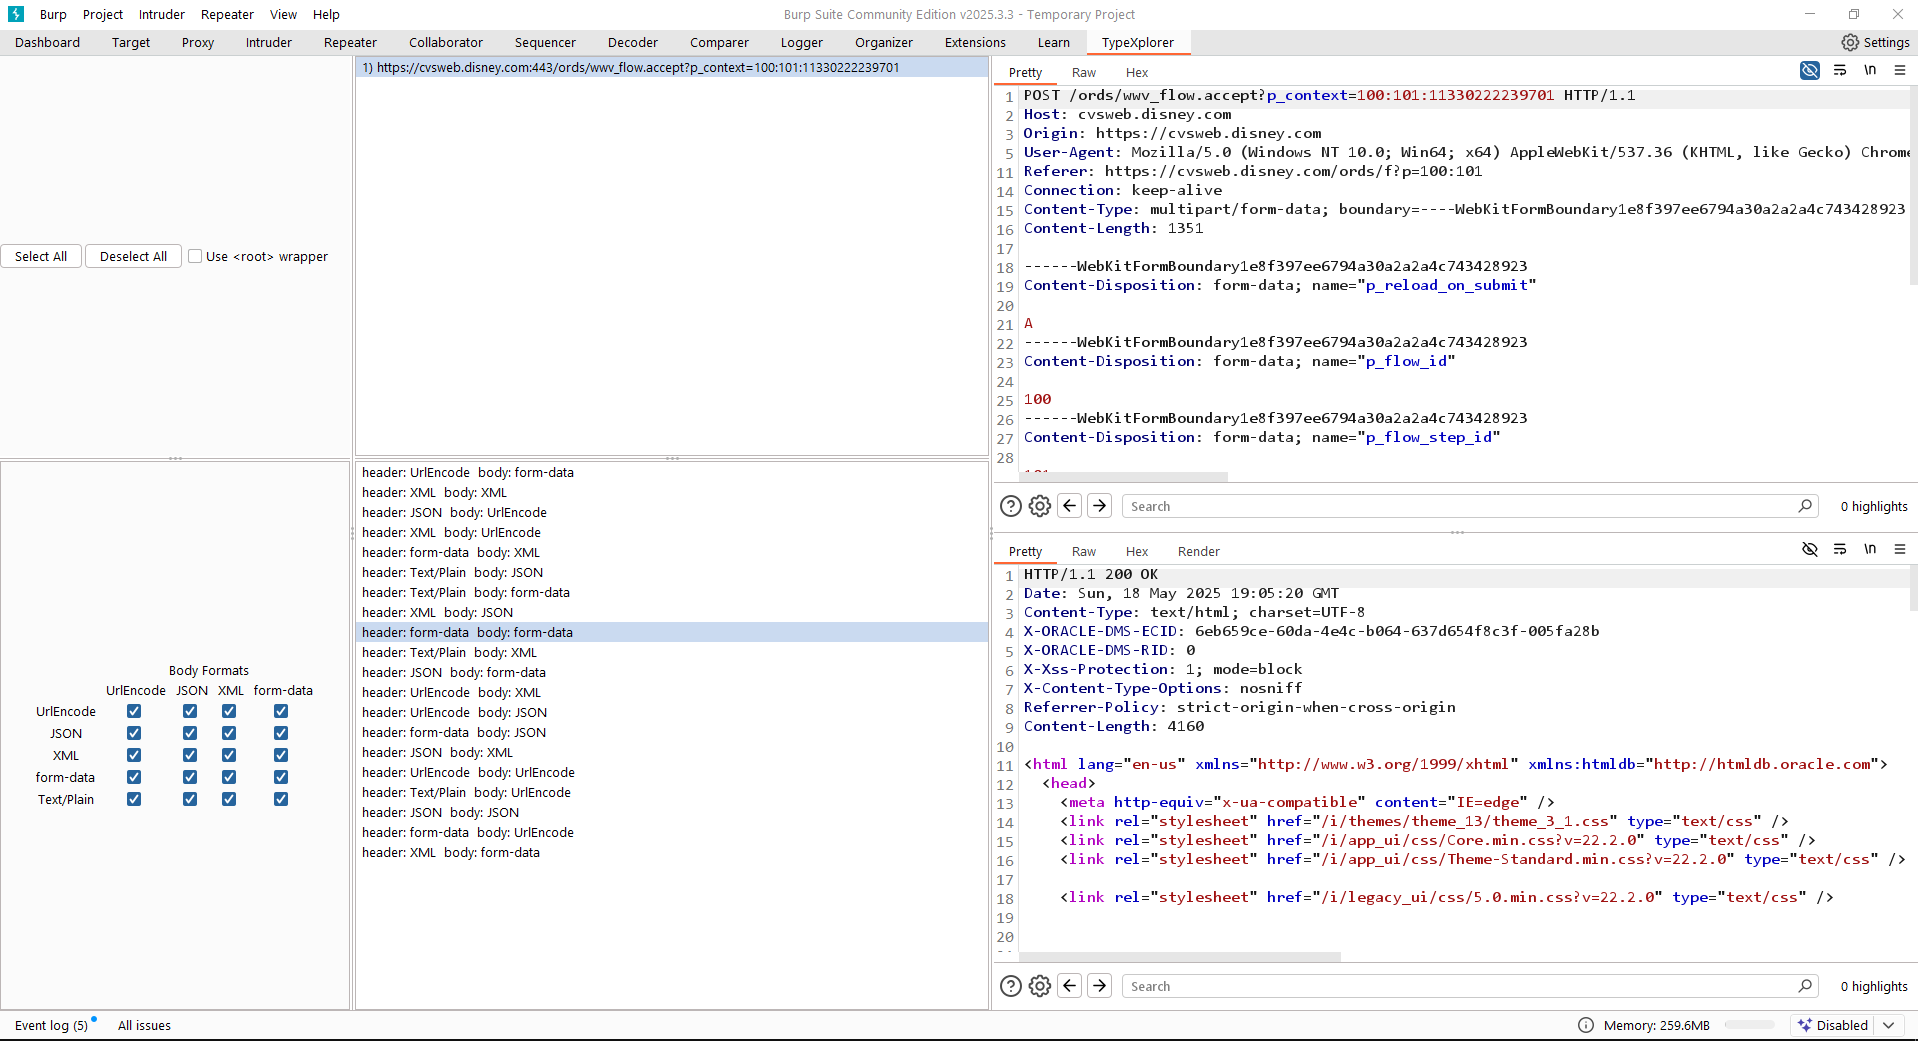
Task: Click request editor horizontal scrollbar
Action: coord(1123,477)
